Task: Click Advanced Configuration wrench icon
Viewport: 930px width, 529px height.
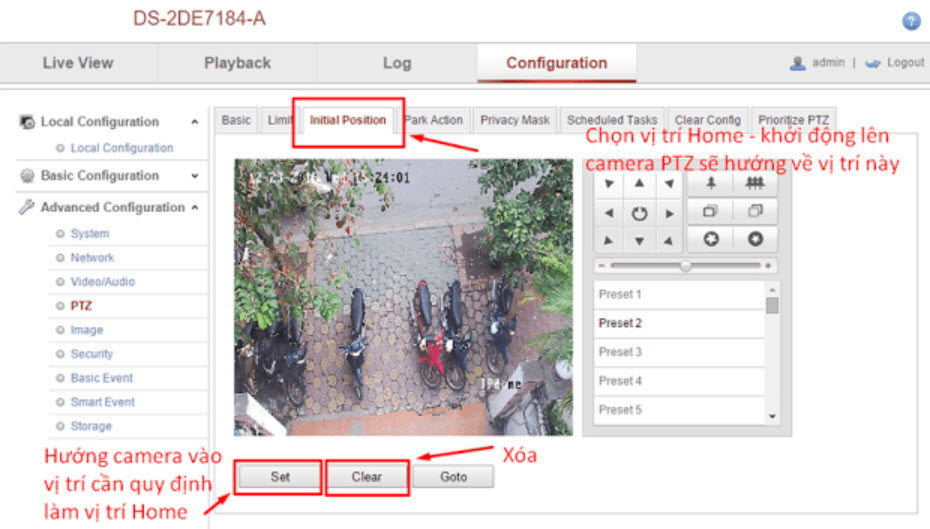Action: click(27, 207)
